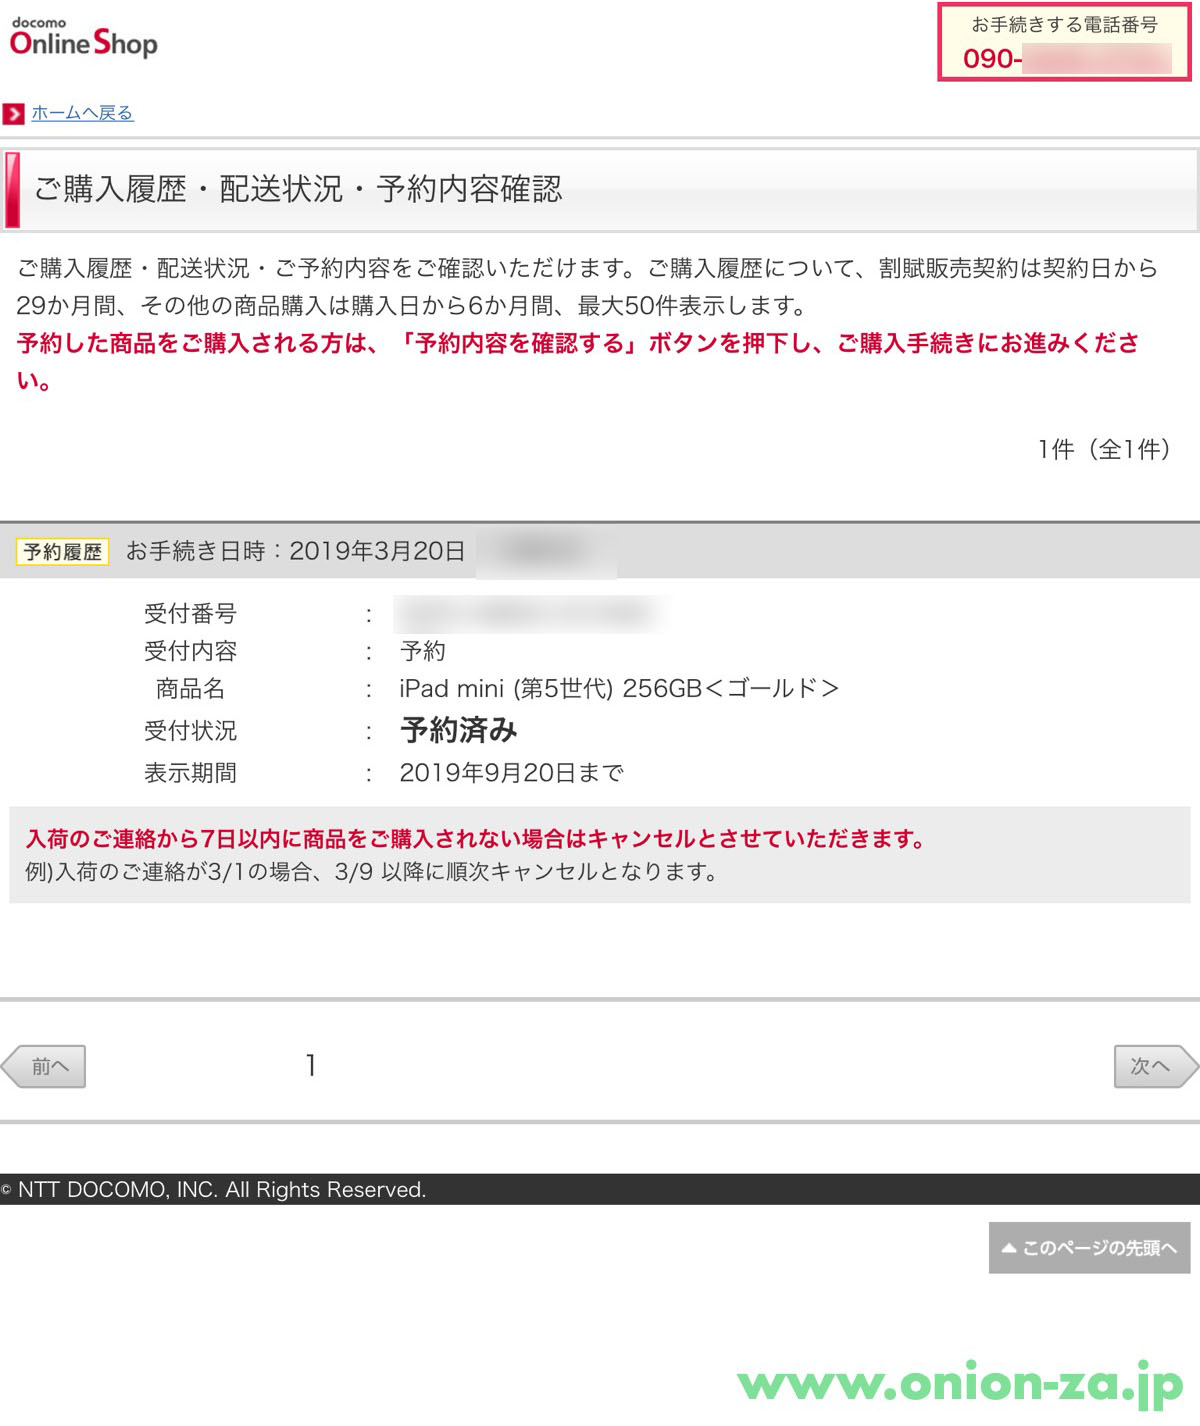The width and height of the screenshot is (1200, 1426).
Task: Click the お手続き日時：2019年3月20日 text
Action: pyautogui.click(x=295, y=551)
